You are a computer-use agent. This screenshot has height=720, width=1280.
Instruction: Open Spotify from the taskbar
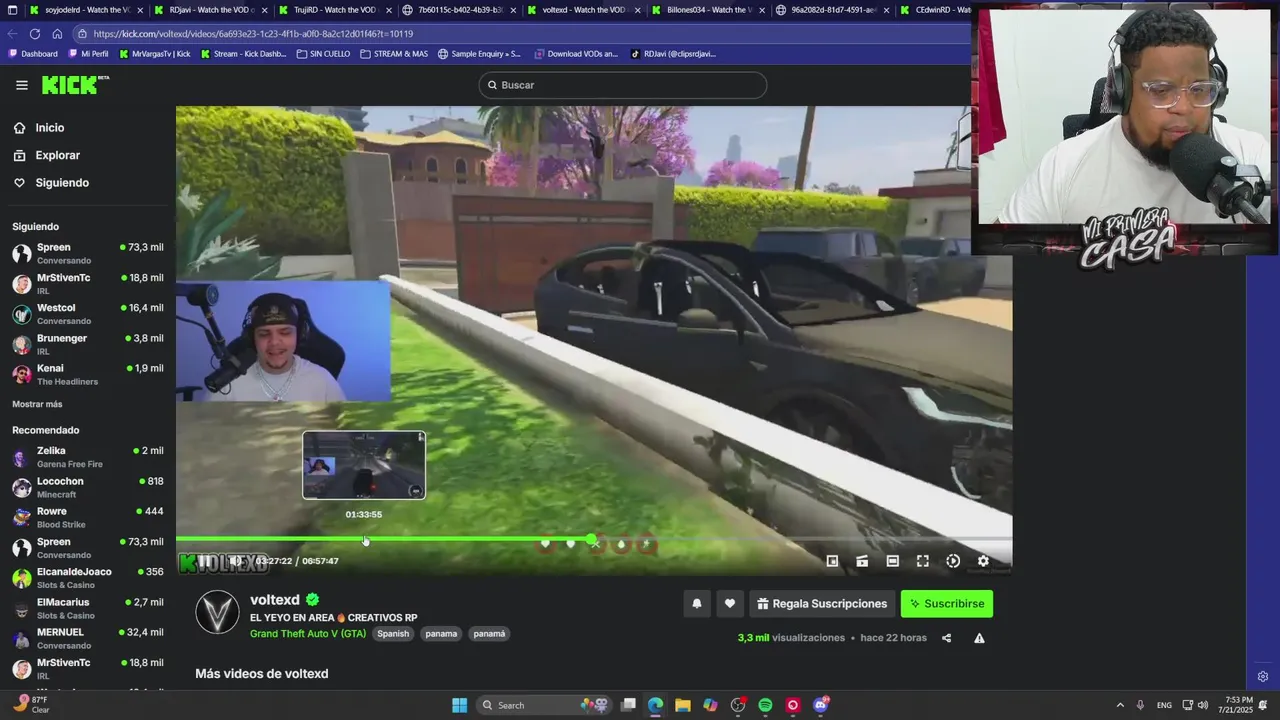pos(765,705)
